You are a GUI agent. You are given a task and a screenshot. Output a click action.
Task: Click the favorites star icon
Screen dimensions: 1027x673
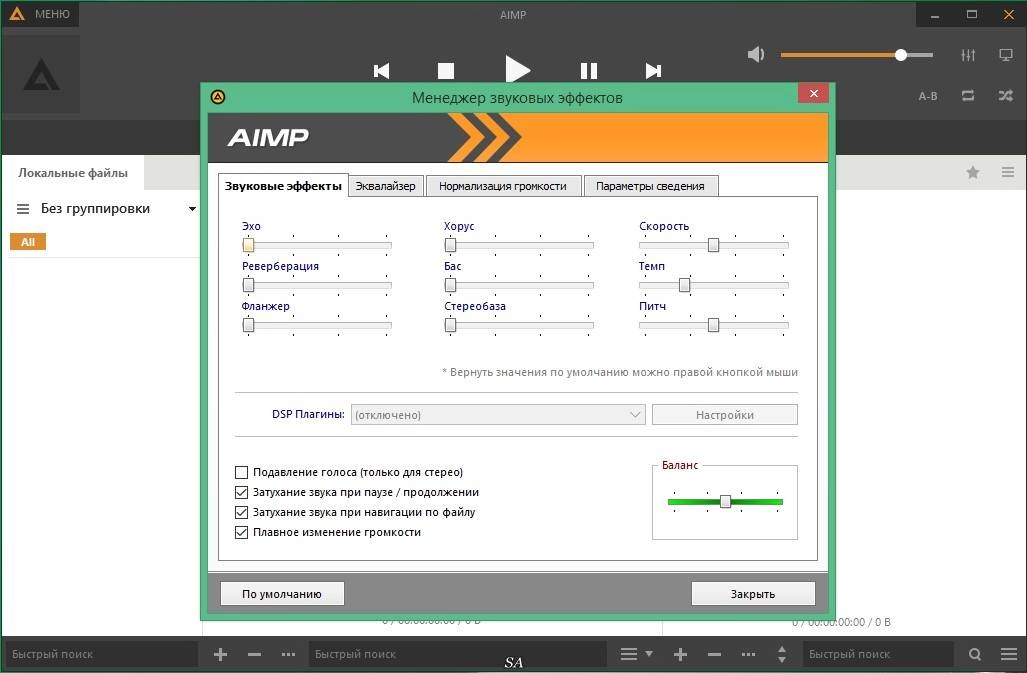(x=973, y=172)
